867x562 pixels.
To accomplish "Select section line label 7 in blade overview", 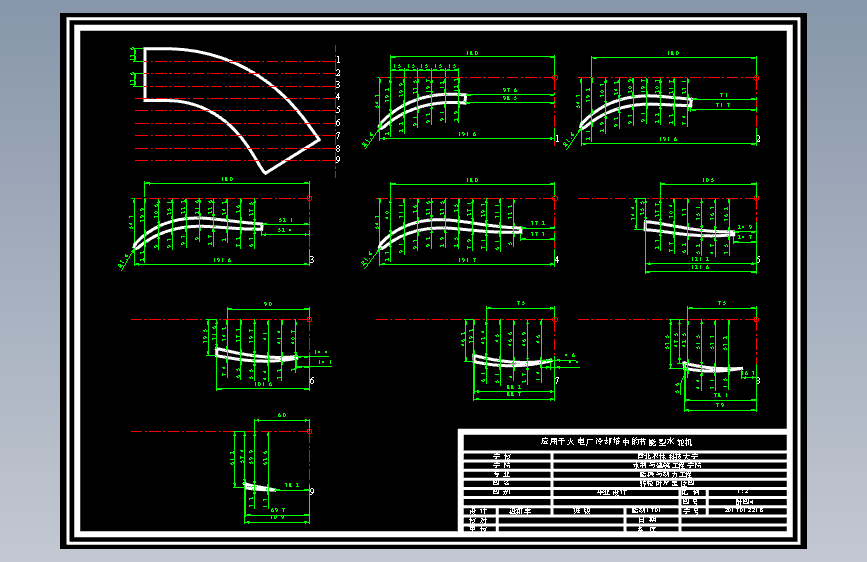I will 338,136.
